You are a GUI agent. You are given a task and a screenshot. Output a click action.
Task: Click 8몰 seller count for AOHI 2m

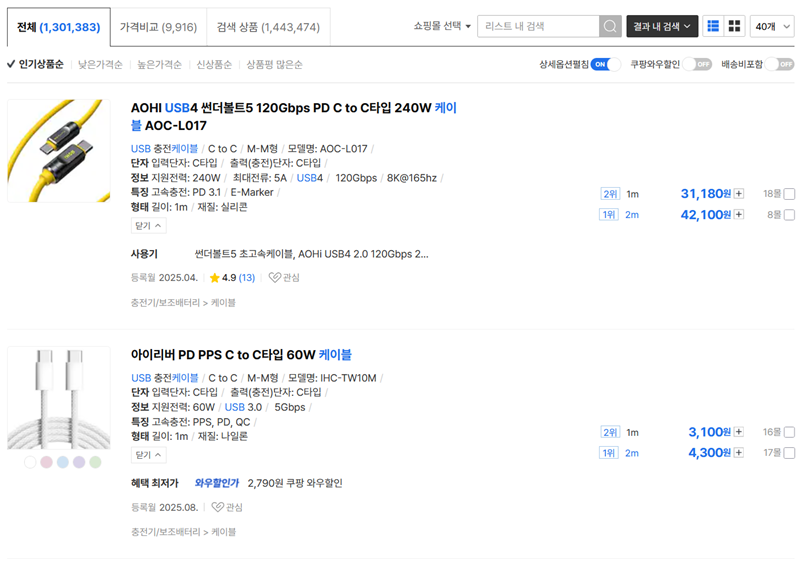(774, 215)
